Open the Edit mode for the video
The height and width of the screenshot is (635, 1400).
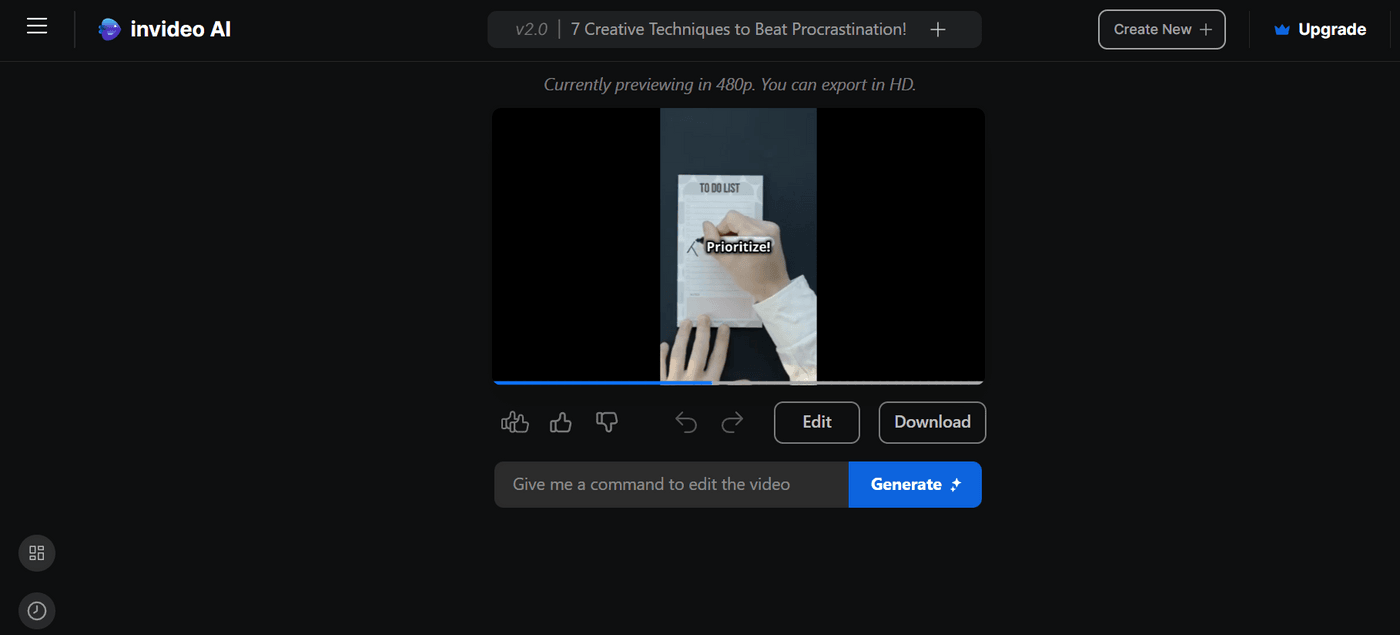[x=816, y=422]
